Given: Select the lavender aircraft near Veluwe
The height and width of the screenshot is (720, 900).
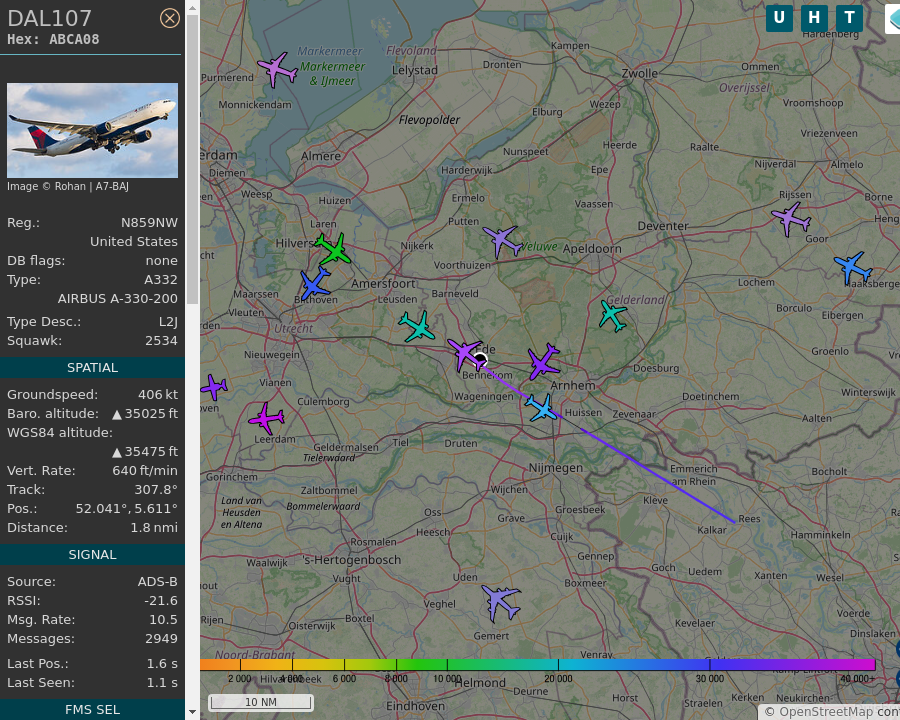Looking at the screenshot, I should [502, 241].
